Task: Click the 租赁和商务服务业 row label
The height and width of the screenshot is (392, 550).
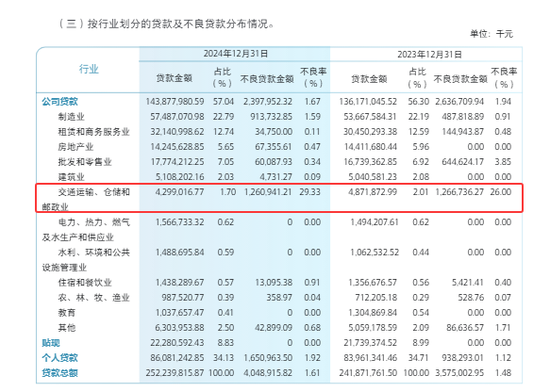Action: coord(94,132)
